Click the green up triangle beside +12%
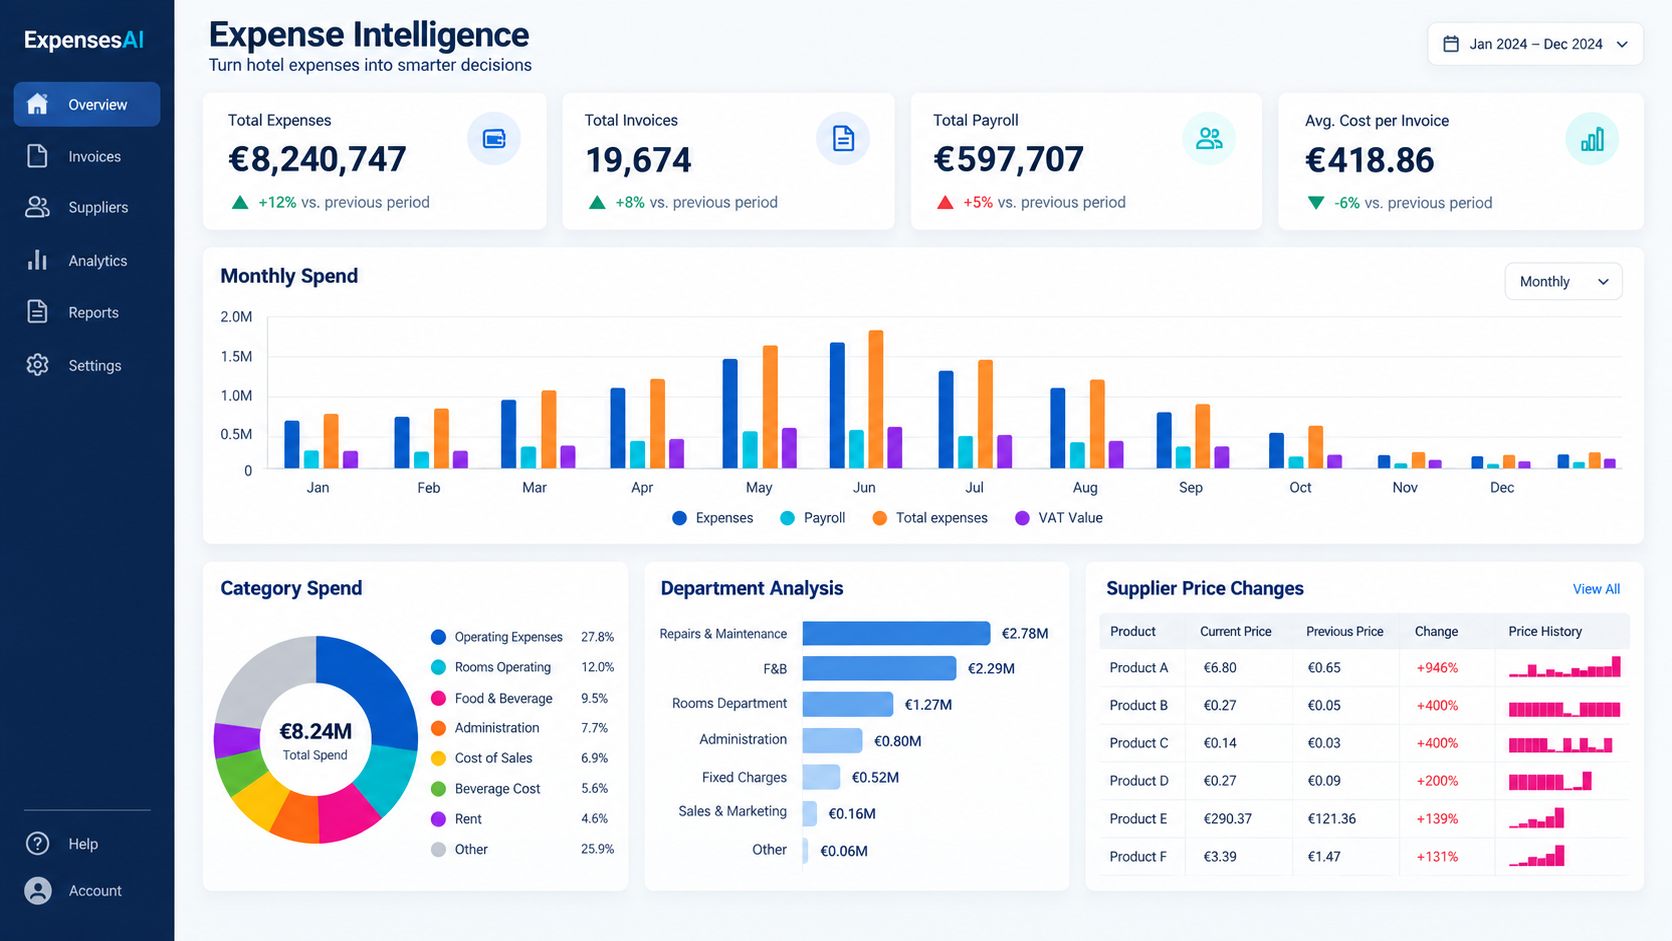The width and height of the screenshot is (1672, 941). click(x=240, y=202)
